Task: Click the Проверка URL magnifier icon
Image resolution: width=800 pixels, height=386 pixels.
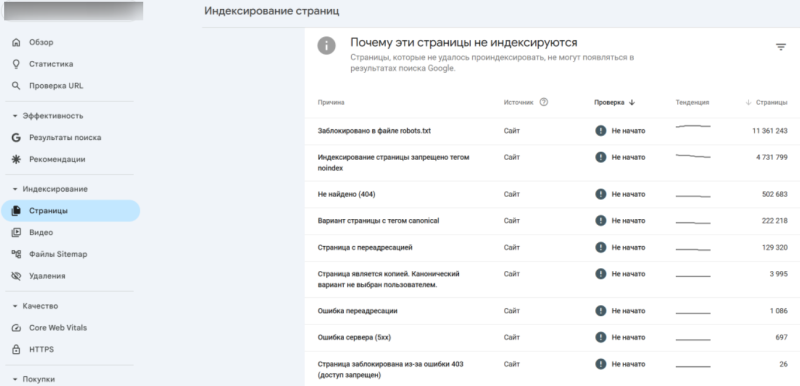Action: 17,86
